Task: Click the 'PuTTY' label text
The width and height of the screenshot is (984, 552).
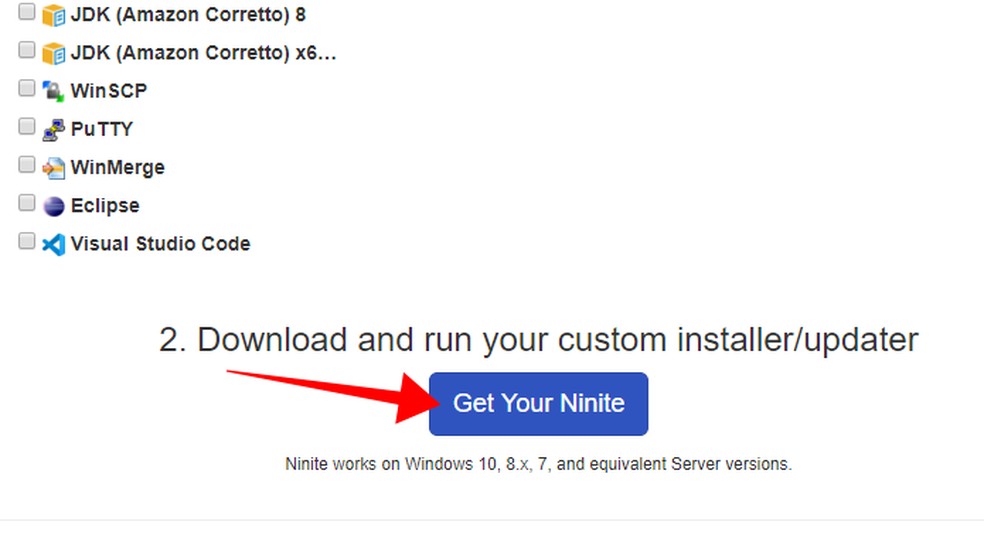Action: pyautogui.click(x=102, y=129)
